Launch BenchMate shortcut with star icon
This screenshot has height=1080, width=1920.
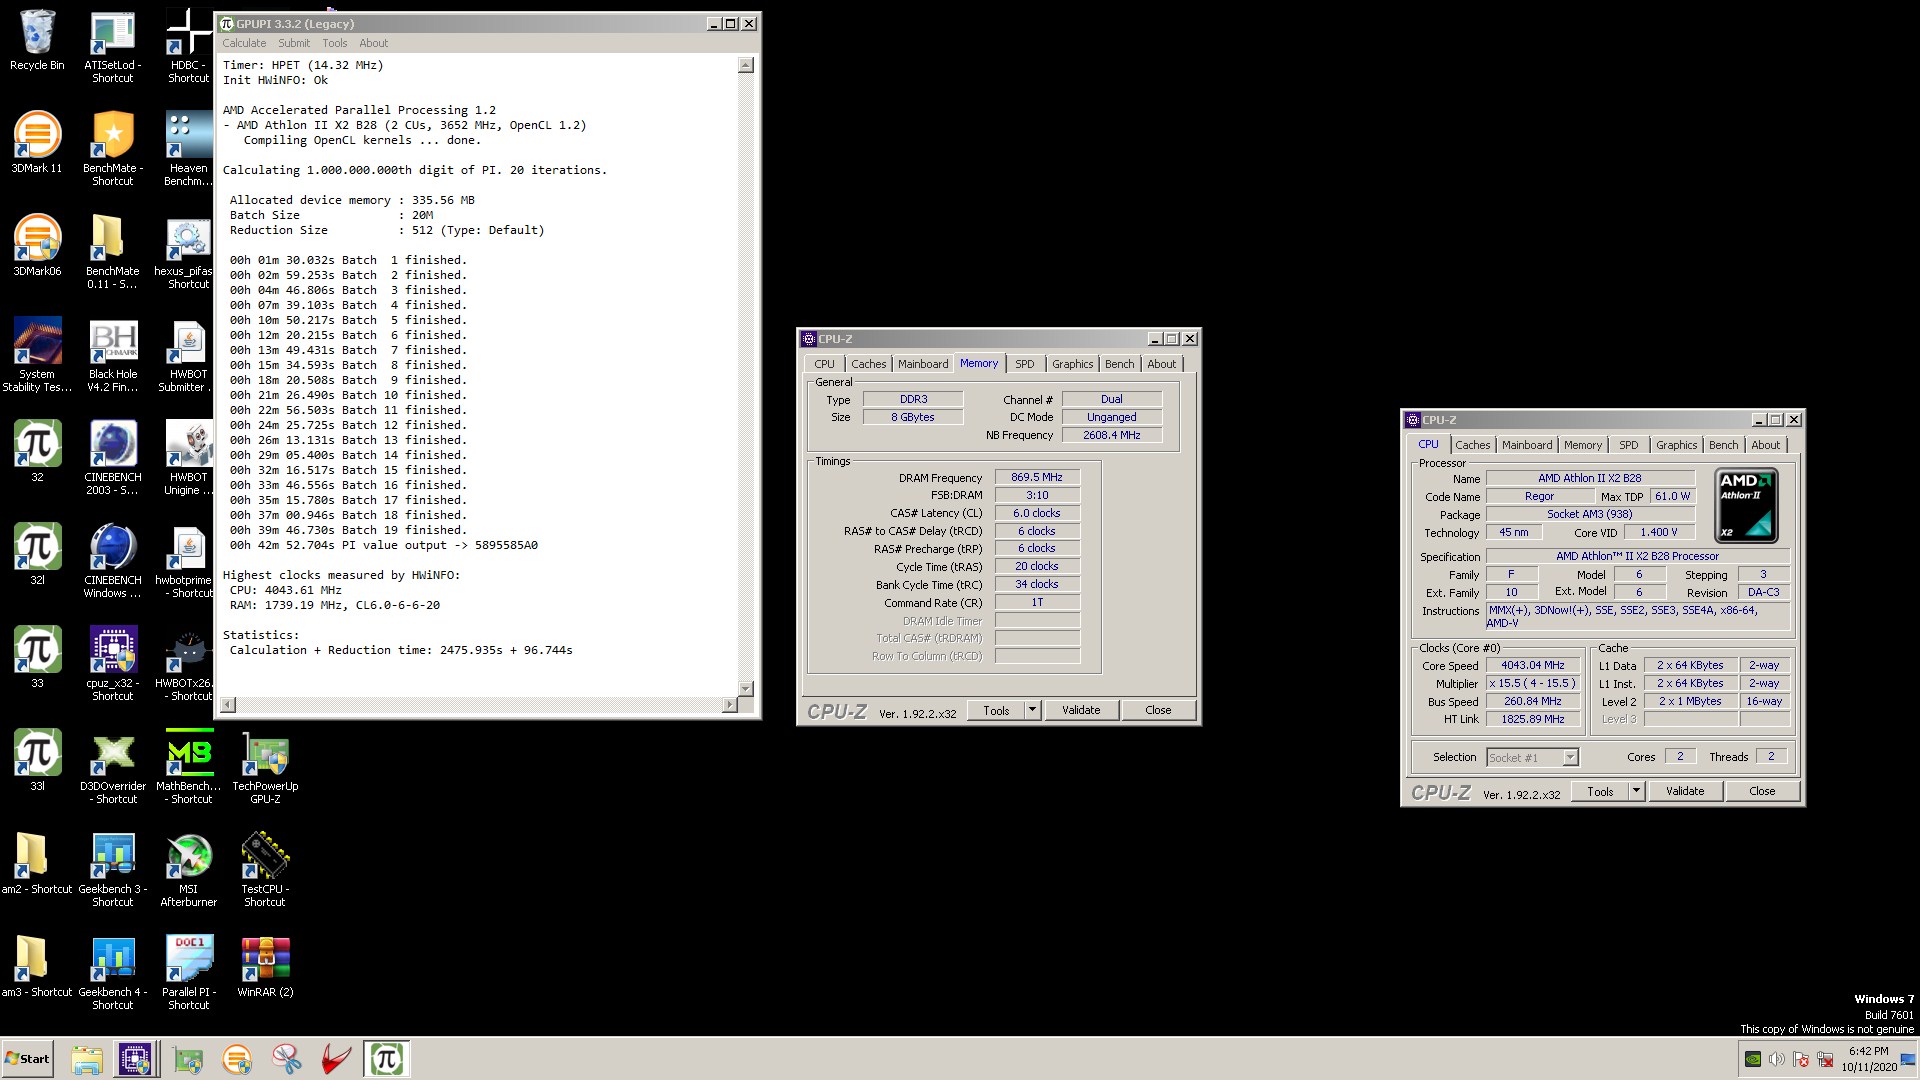[112, 149]
